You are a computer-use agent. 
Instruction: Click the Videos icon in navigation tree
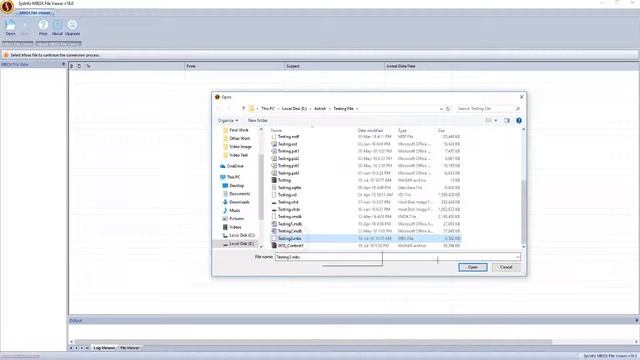click(225, 227)
